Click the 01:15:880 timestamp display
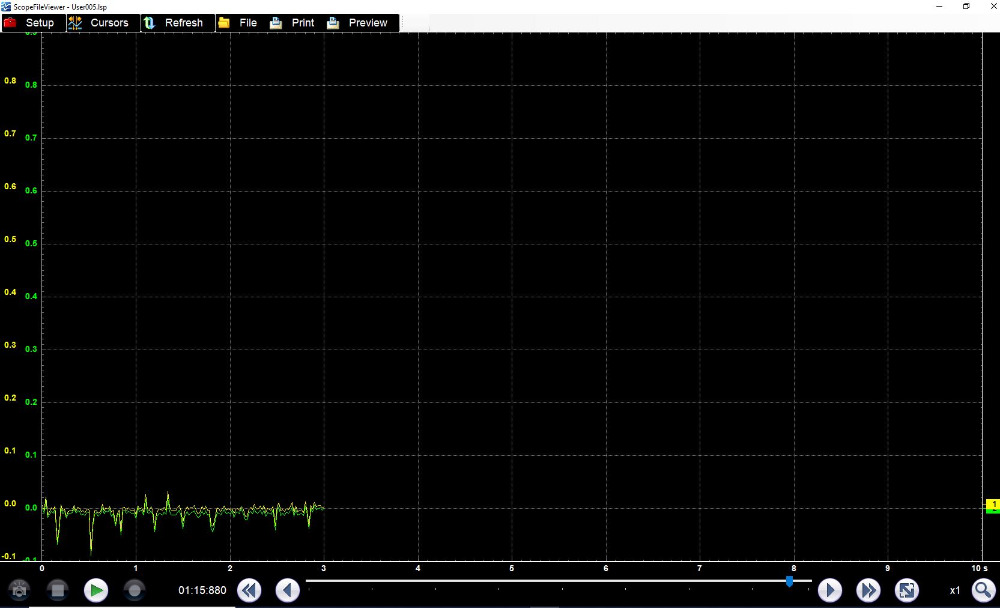Viewport: 1000px width, 608px height. pos(202,590)
